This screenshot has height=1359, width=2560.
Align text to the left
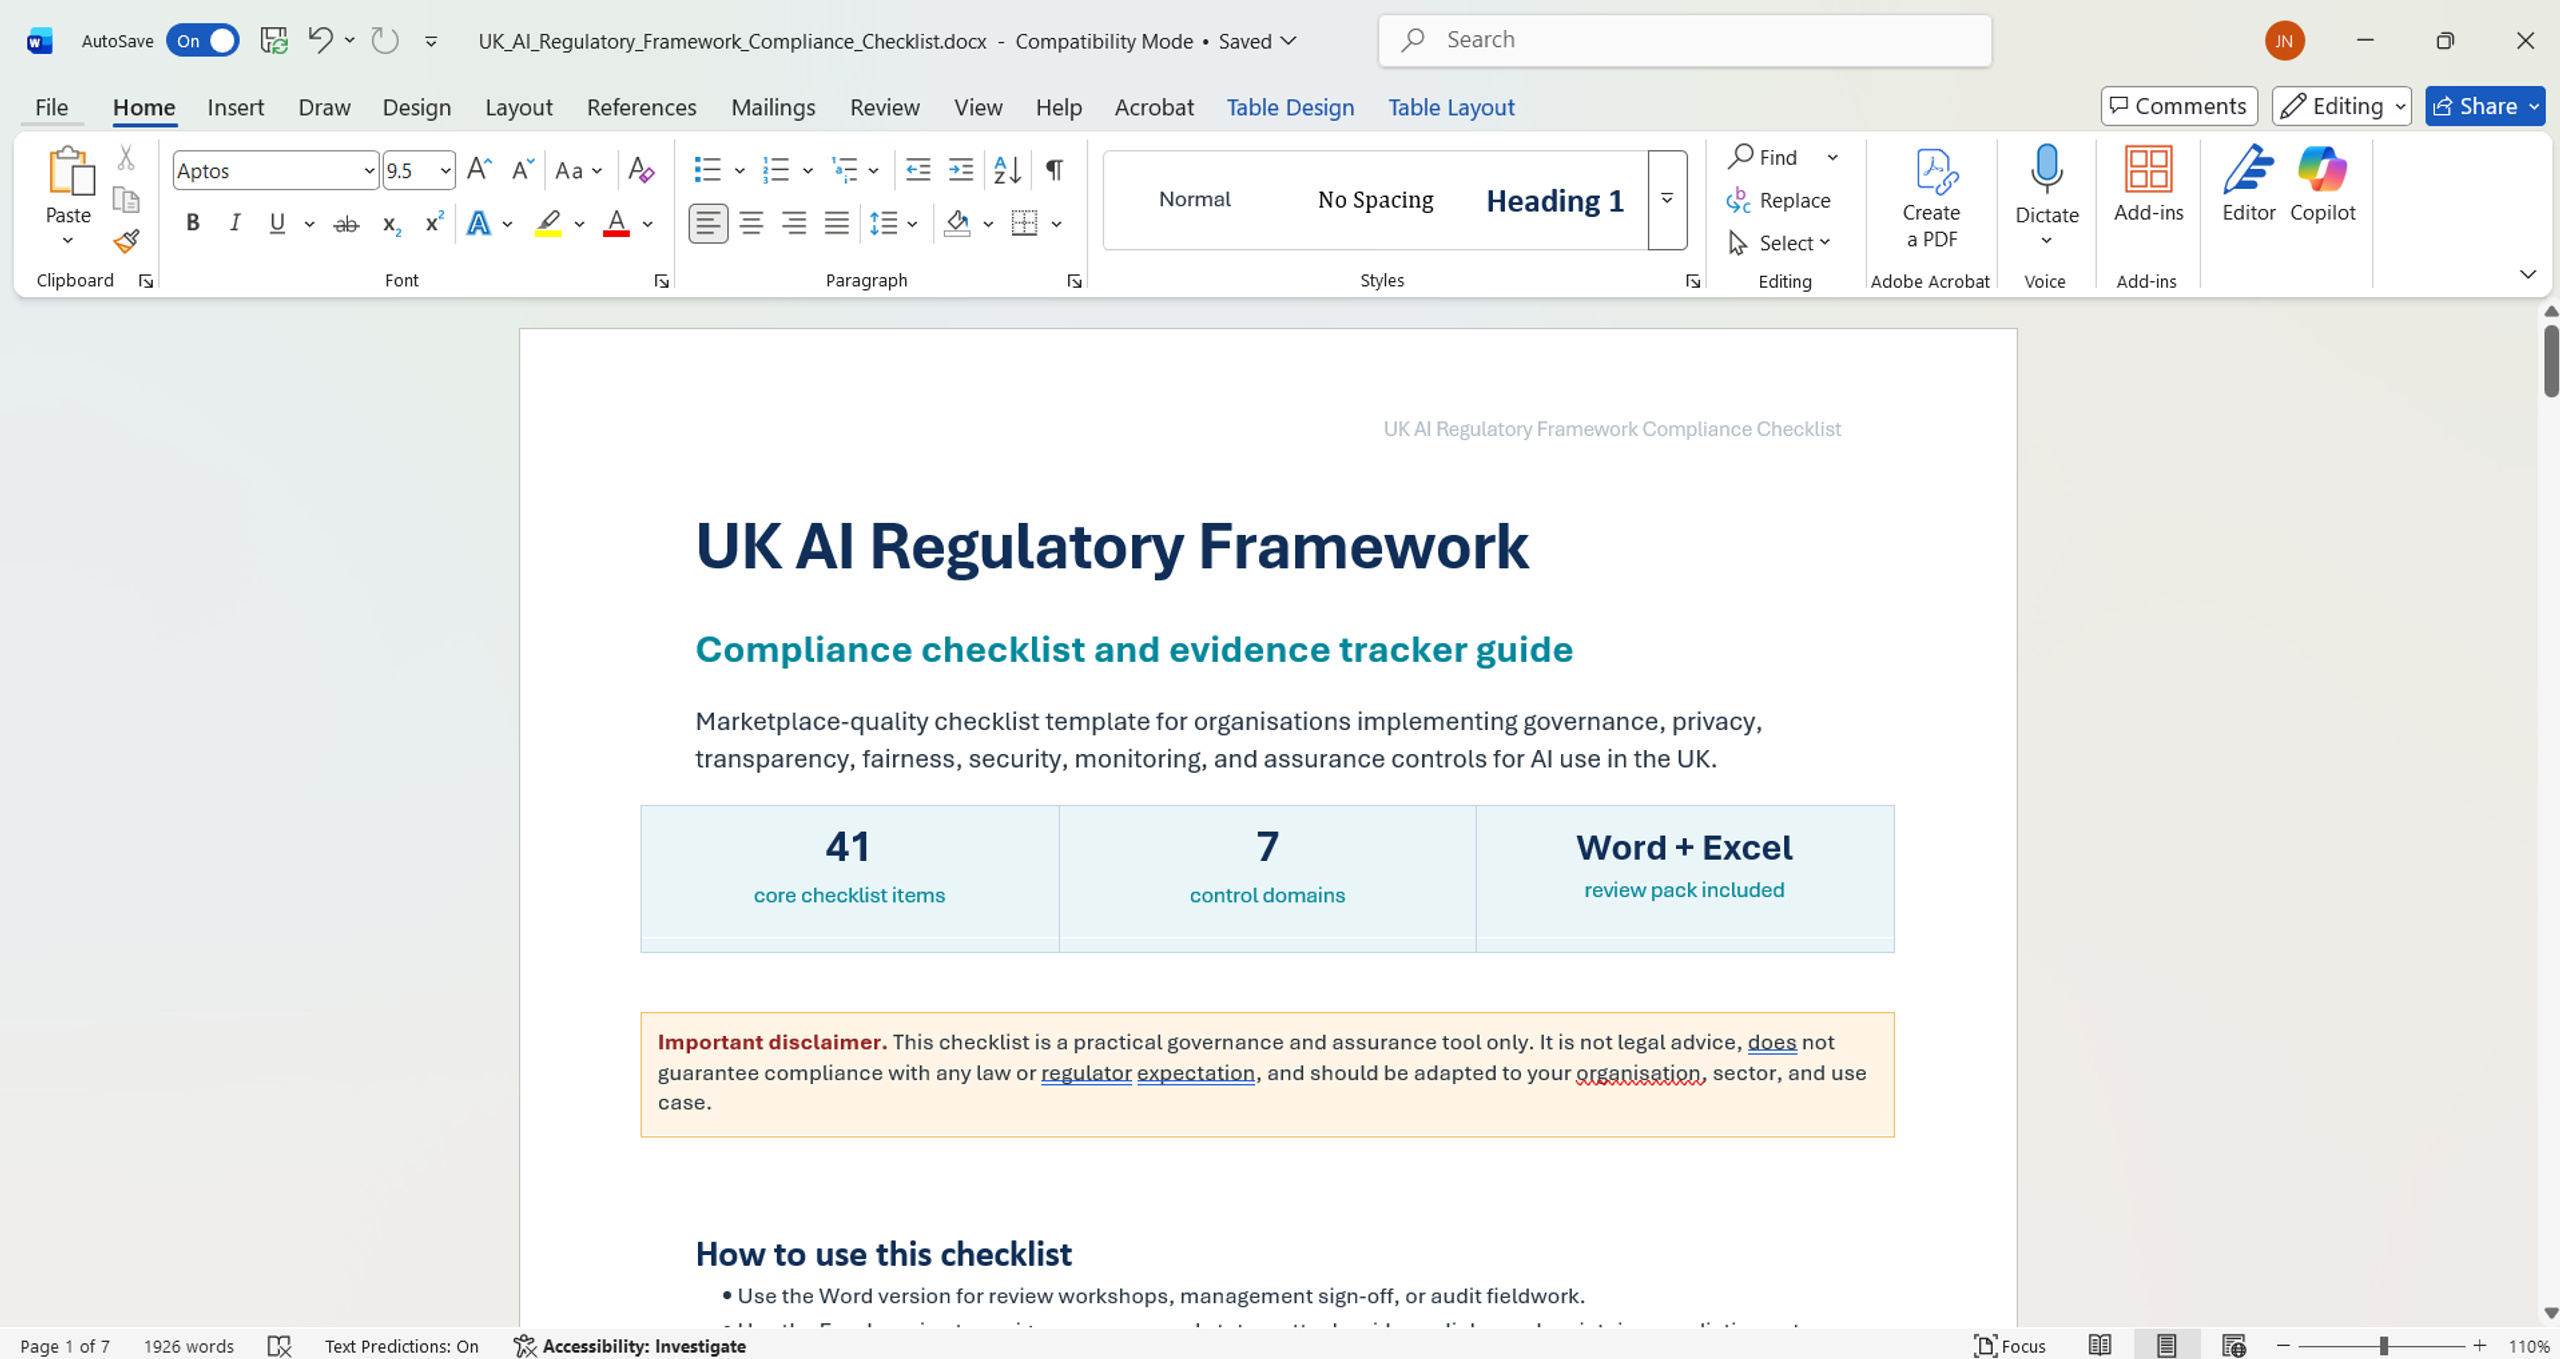pos(708,223)
